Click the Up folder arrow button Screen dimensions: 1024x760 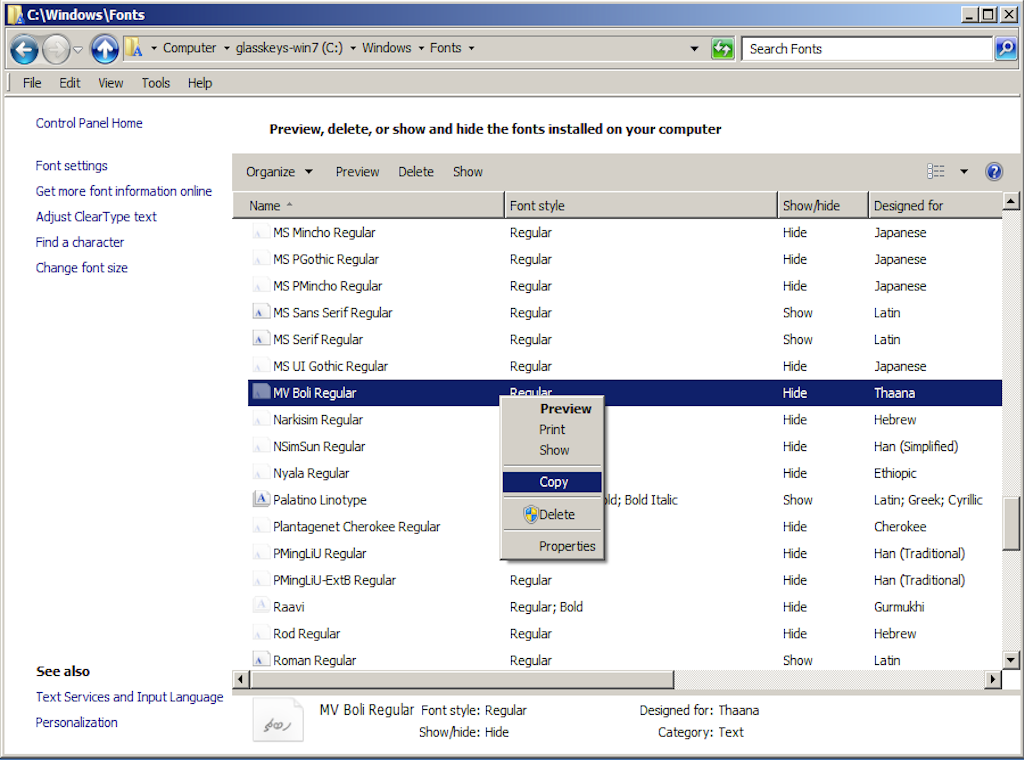point(104,49)
